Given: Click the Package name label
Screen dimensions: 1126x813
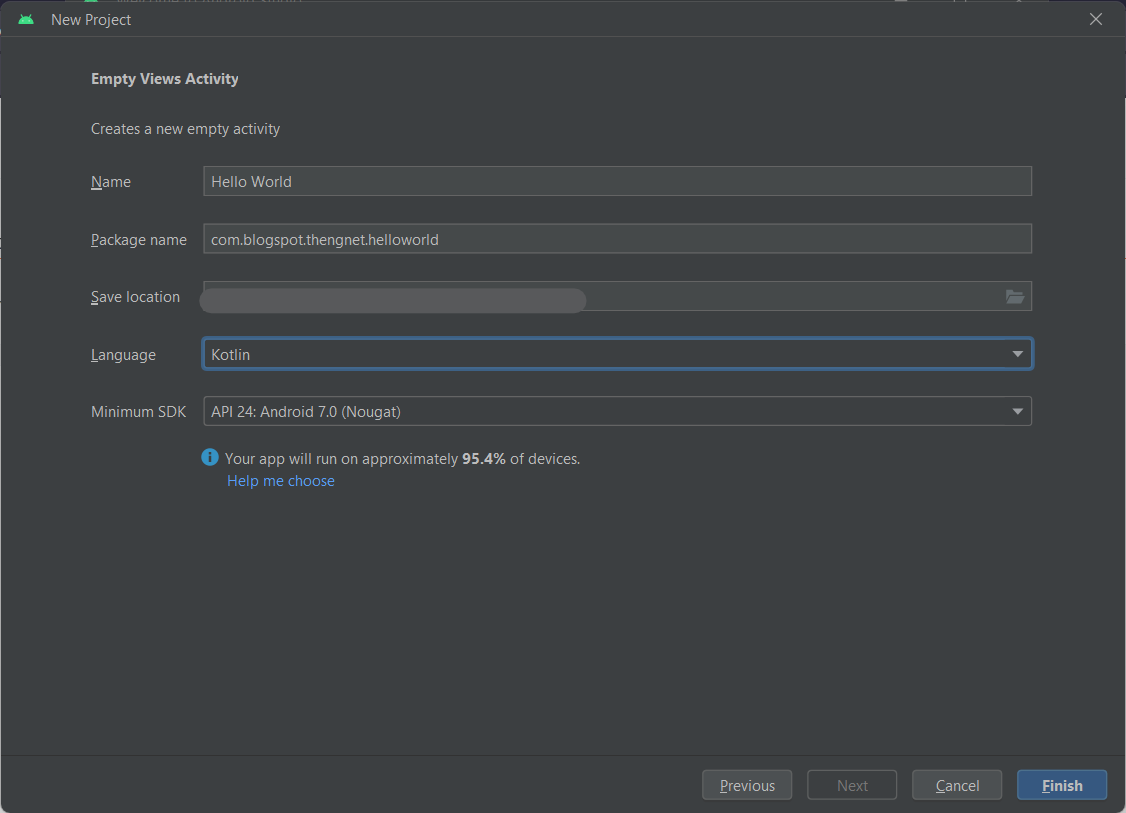Looking at the screenshot, I should click(x=139, y=240).
